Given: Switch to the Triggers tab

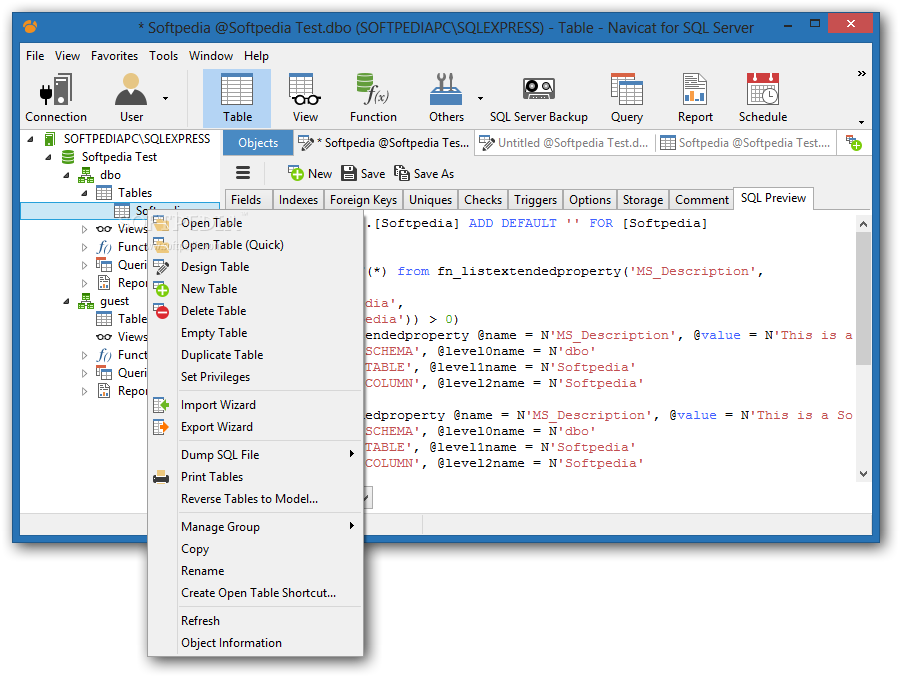Looking at the screenshot, I should pyautogui.click(x=536, y=199).
